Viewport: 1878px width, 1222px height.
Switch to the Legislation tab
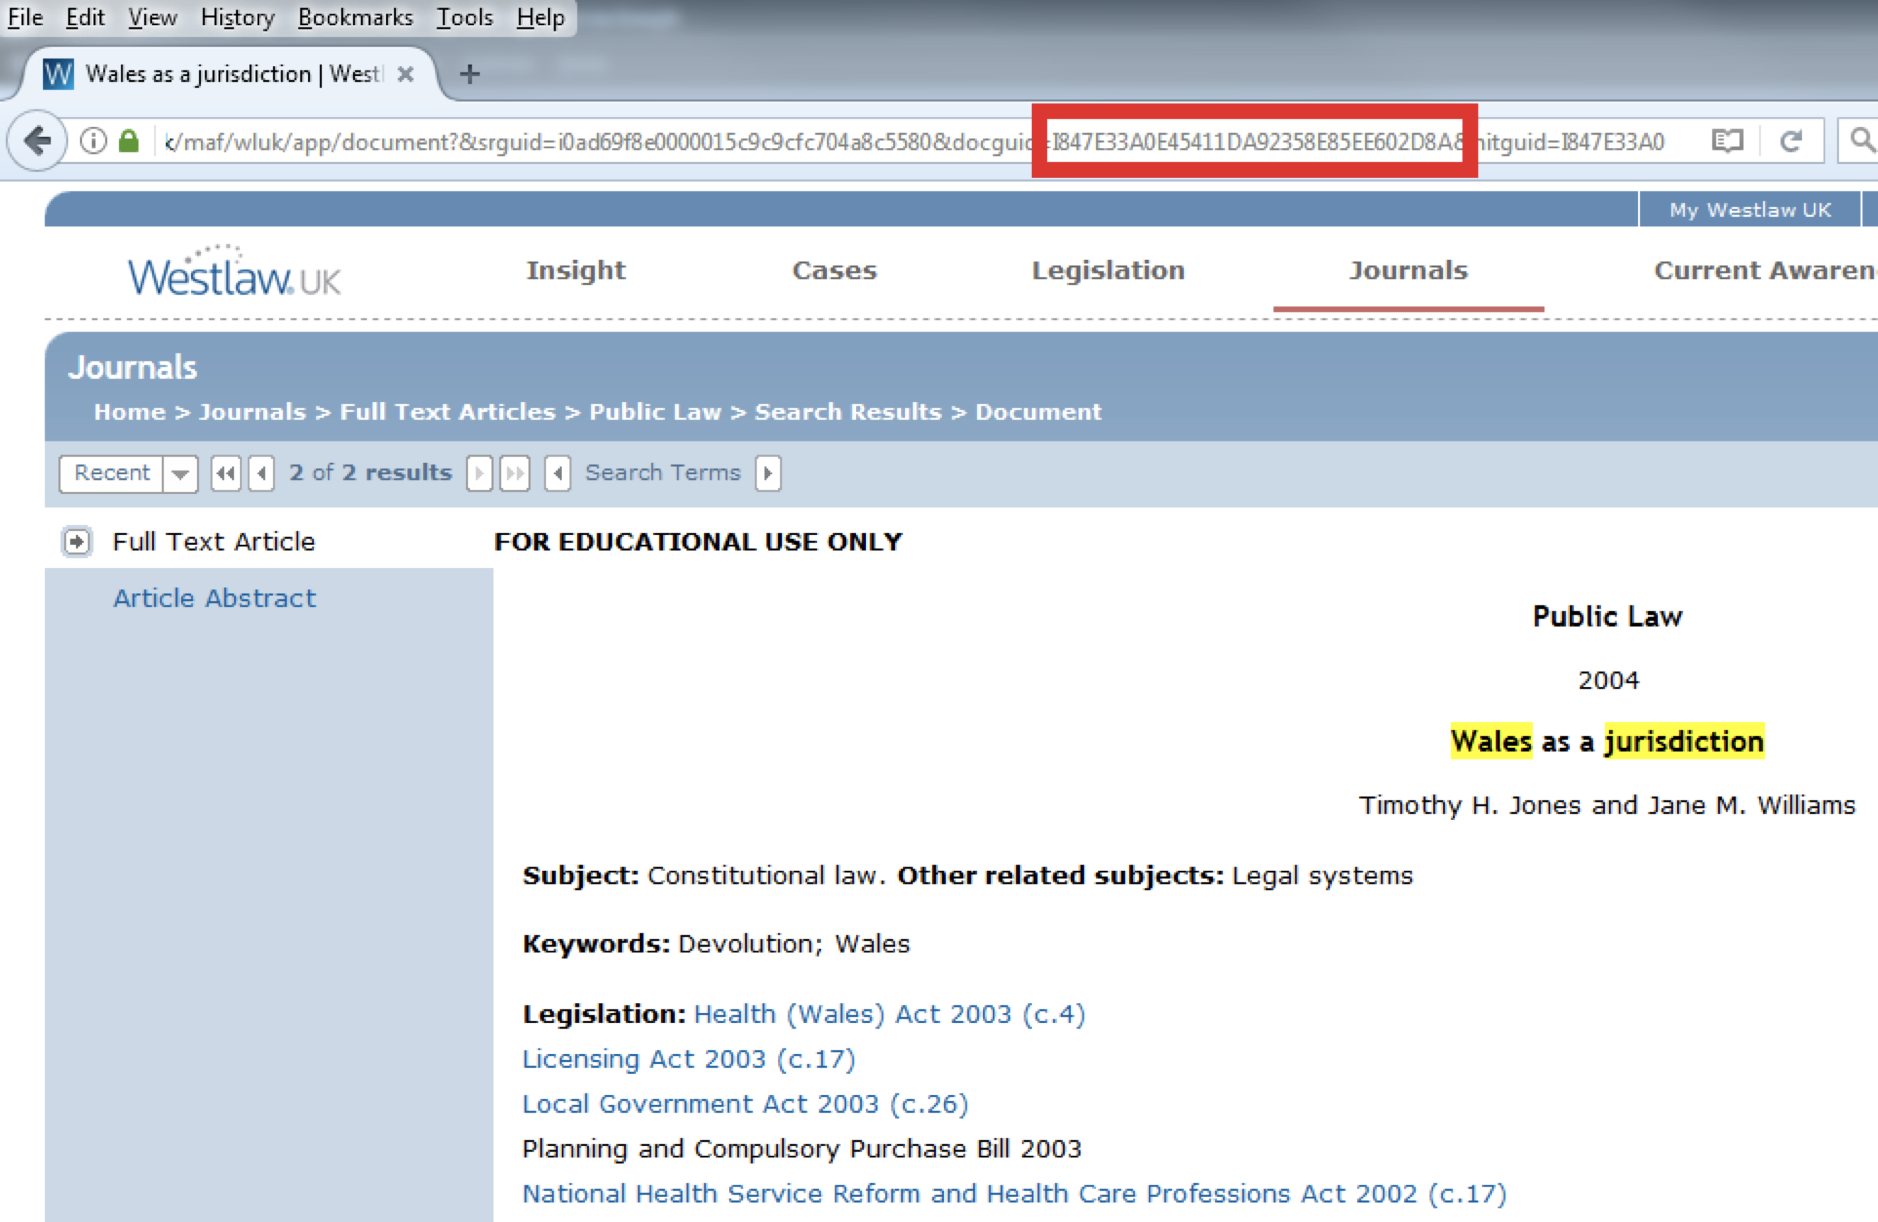pos(1108,270)
